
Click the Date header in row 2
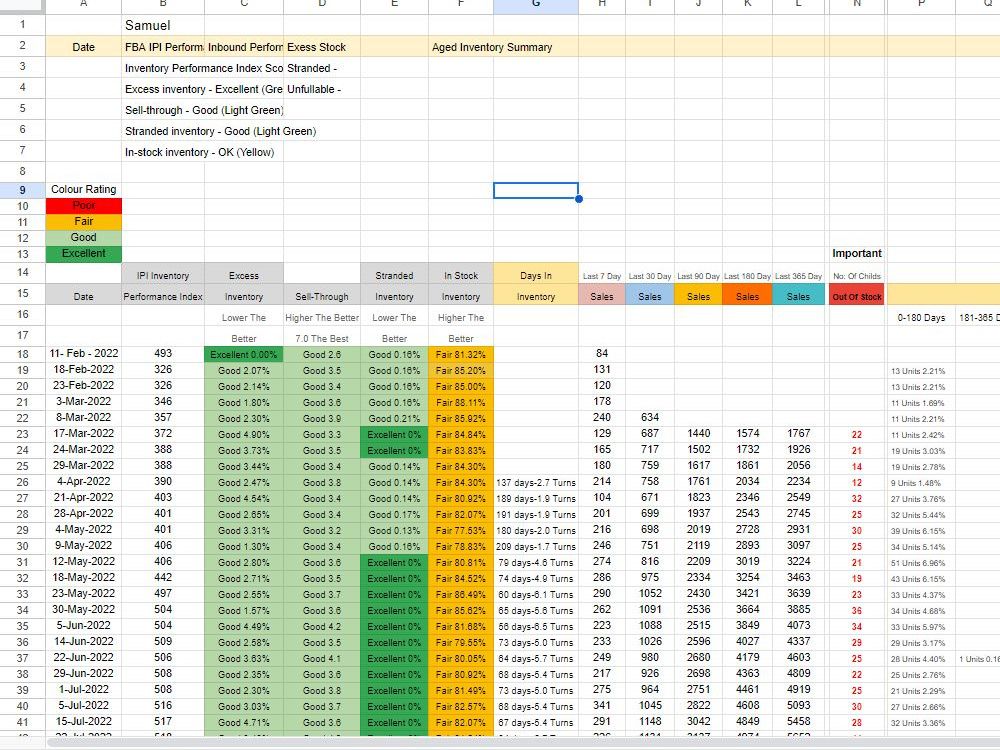coord(84,47)
